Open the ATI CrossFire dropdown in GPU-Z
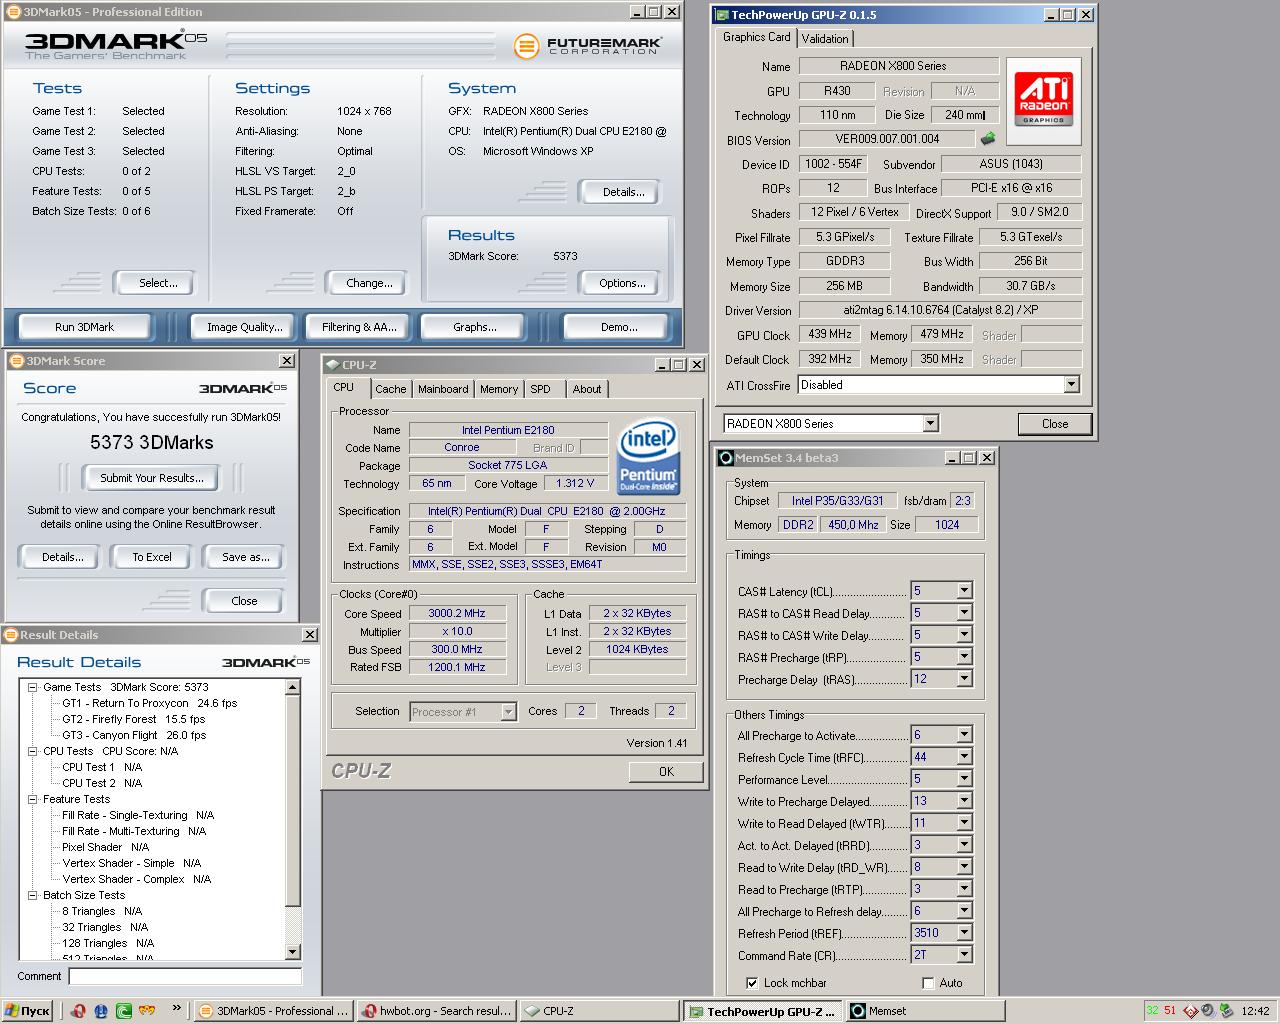1280x1024 pixels. 1071,385
